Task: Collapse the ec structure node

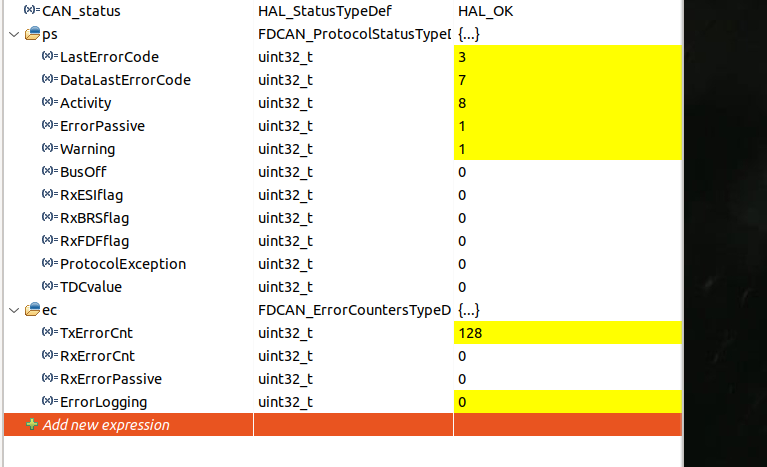Action: [14, 310]
